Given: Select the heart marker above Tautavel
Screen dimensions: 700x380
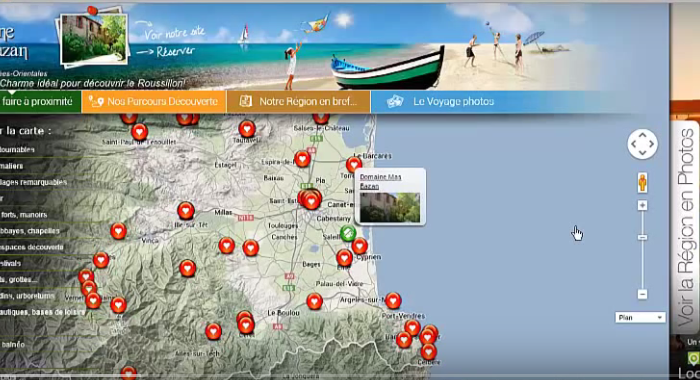Looking at the screenshot, I should [247, 129].
